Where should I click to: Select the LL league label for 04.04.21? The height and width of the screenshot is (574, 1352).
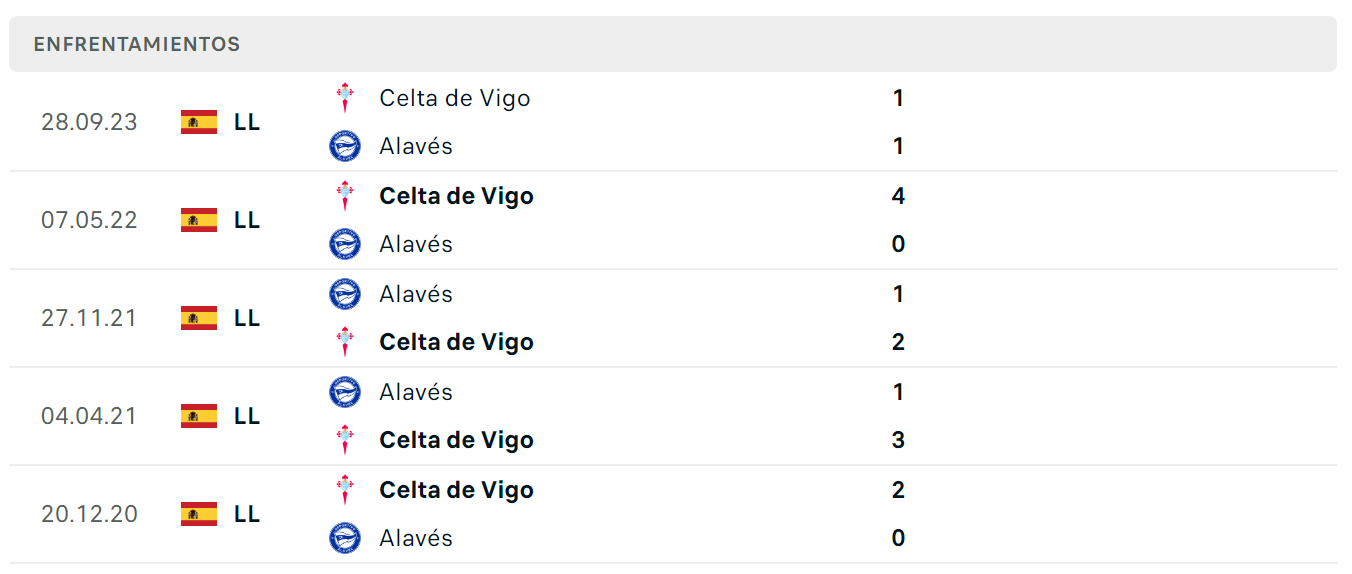tap(247, 416)
